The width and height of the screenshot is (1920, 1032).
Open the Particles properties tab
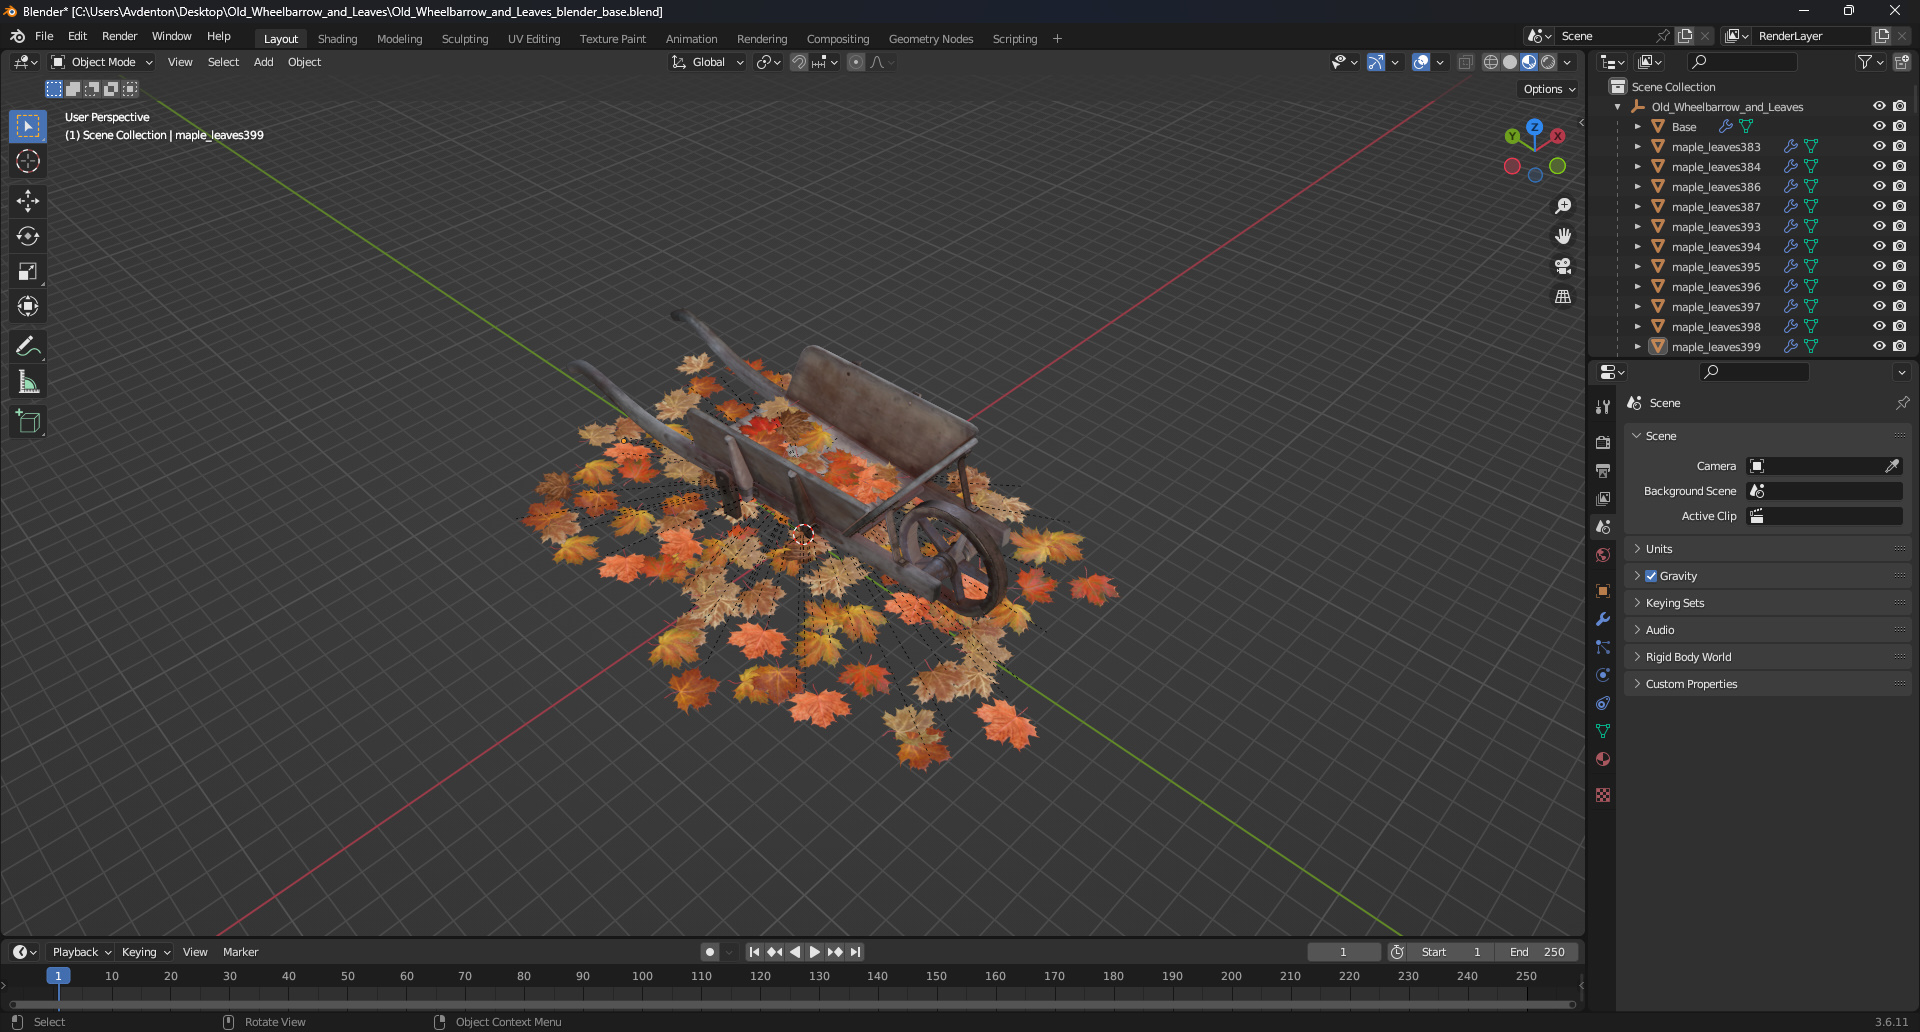(x=1603, y=647)
